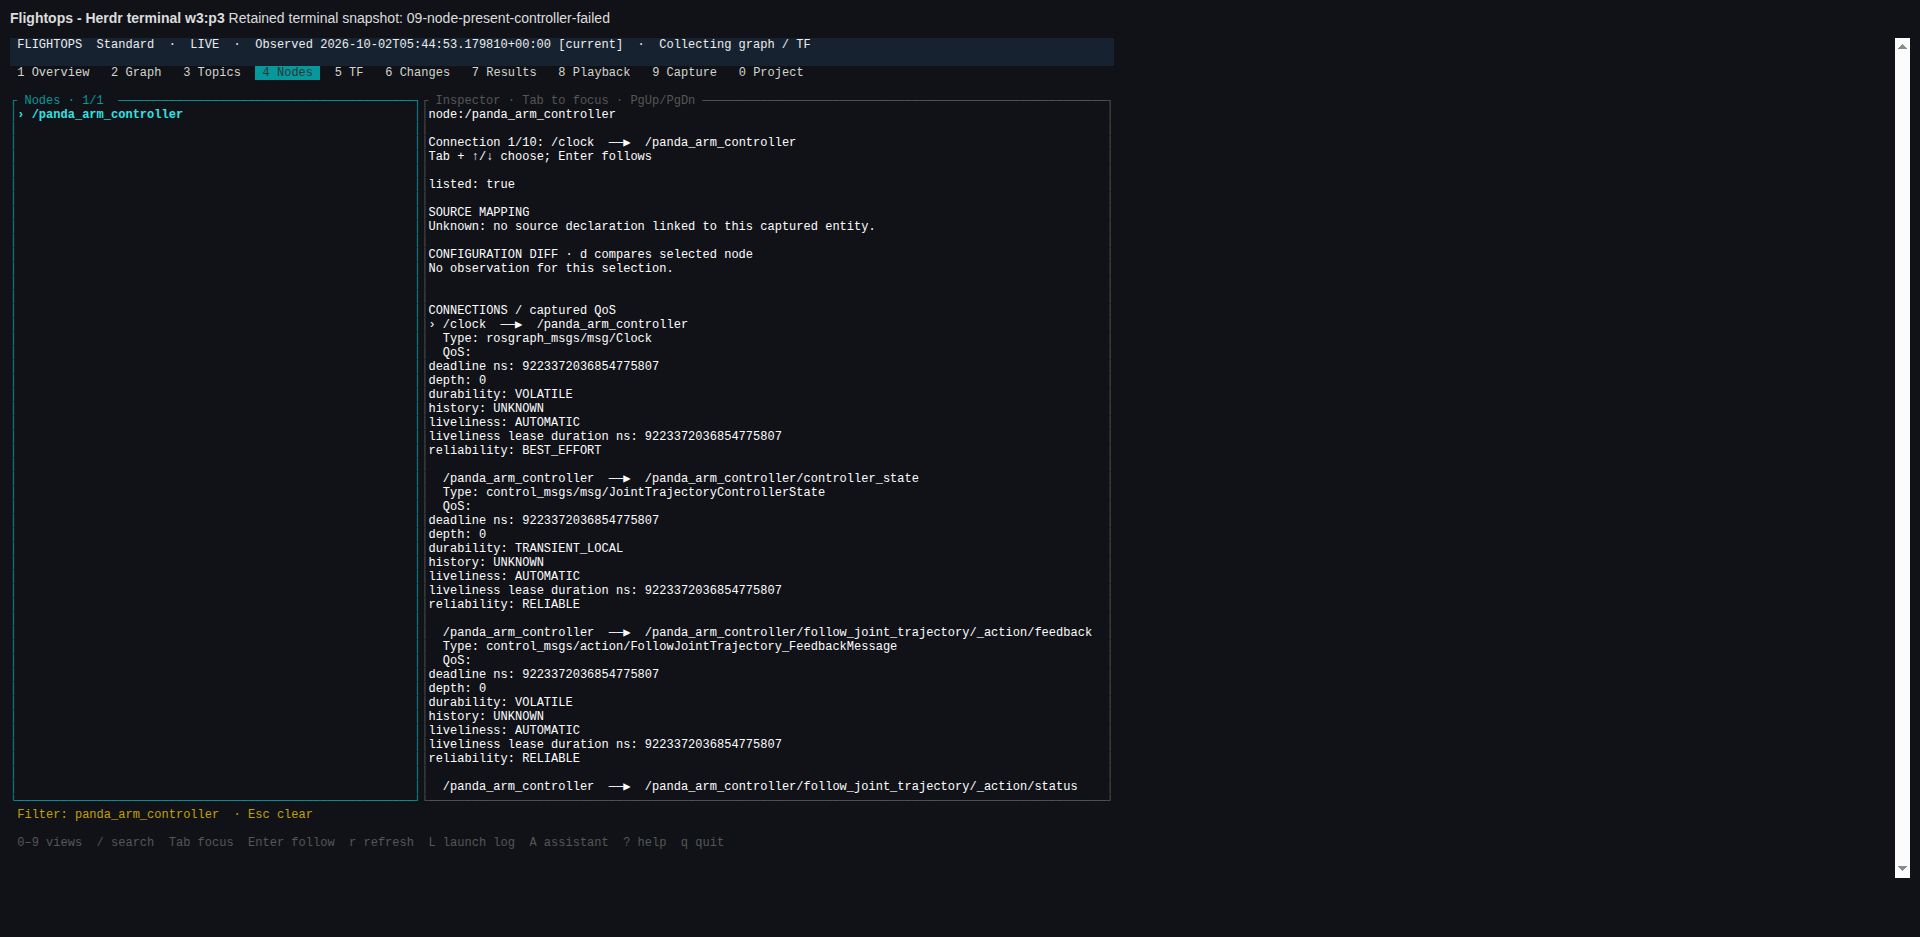Click 'Type: control_msgs/action/FollowJointTrajectory_FeedbackMessage' line
The width and height of the screenshot is (1920, 937).
pyautogui.click(x=670, y=646)
